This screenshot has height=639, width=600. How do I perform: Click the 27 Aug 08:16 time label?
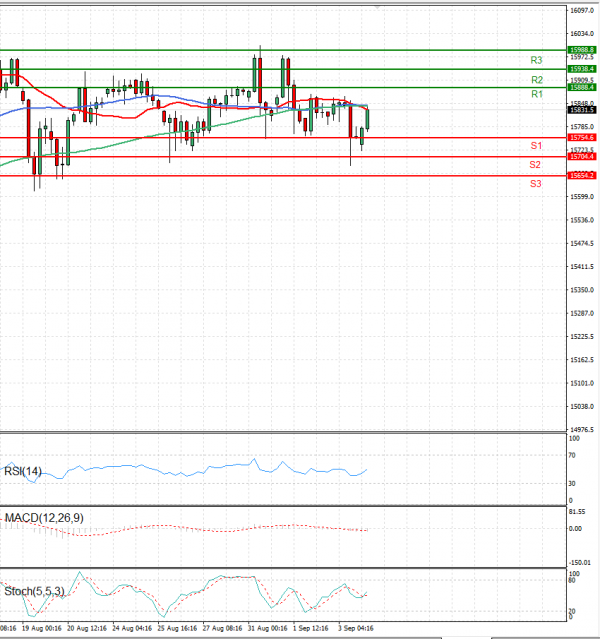click(223, 628)
